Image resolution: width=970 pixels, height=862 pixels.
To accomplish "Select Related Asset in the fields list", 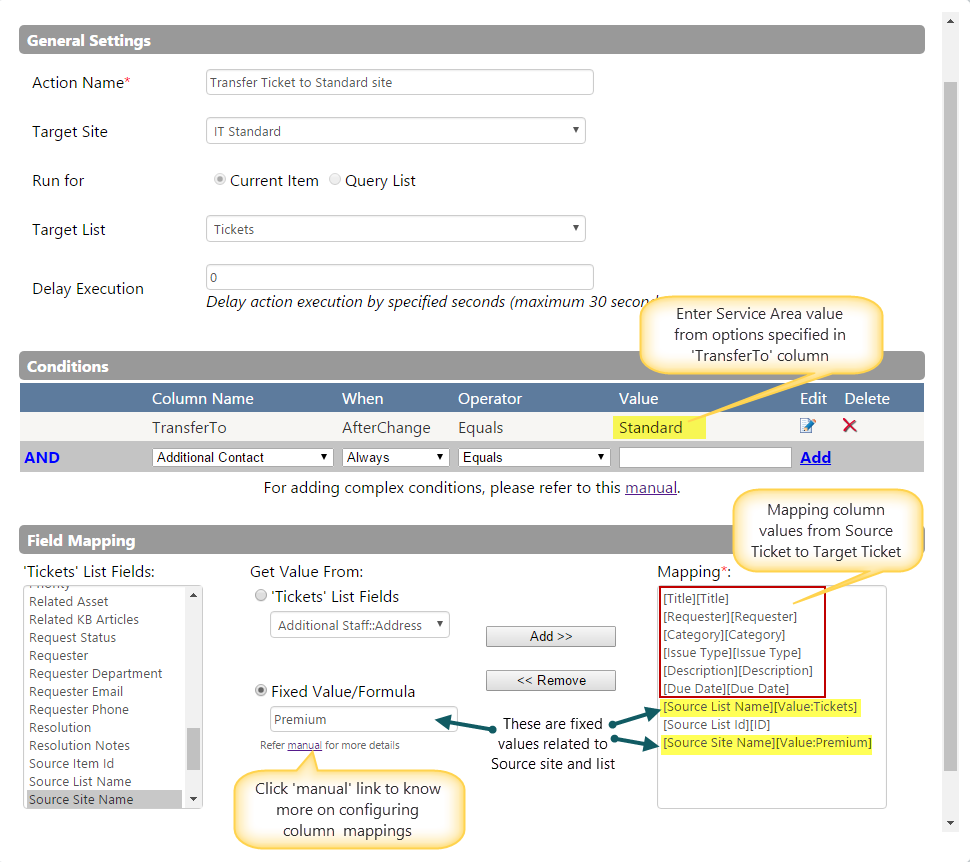I will pos(69,601).
